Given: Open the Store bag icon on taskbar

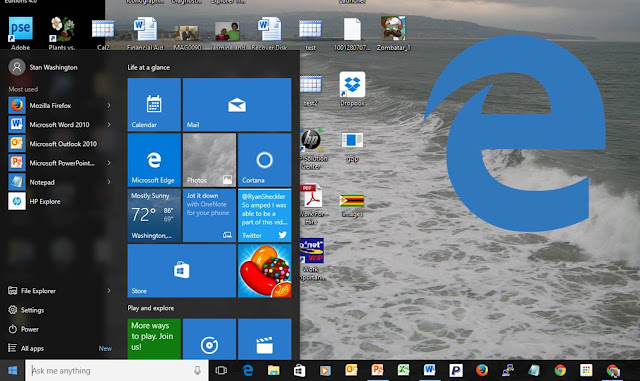Looking at the screenshot, I should click(x=299, y=370).
